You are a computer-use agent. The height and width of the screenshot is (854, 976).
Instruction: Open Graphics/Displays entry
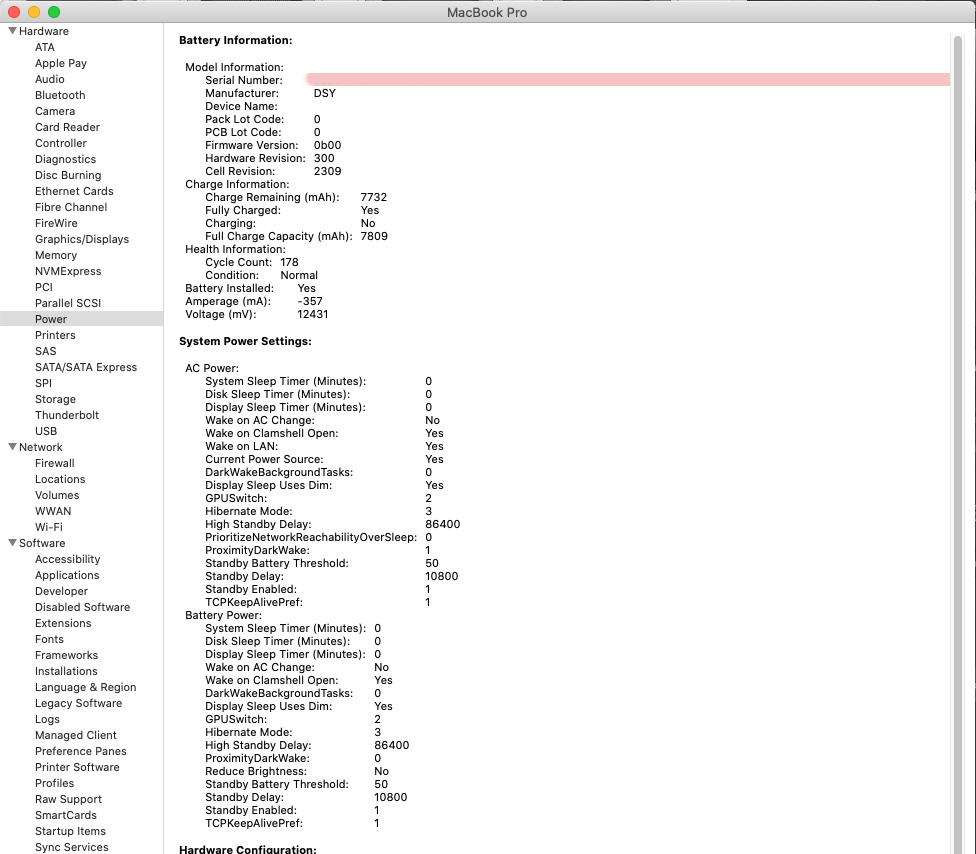coord(82,239)
